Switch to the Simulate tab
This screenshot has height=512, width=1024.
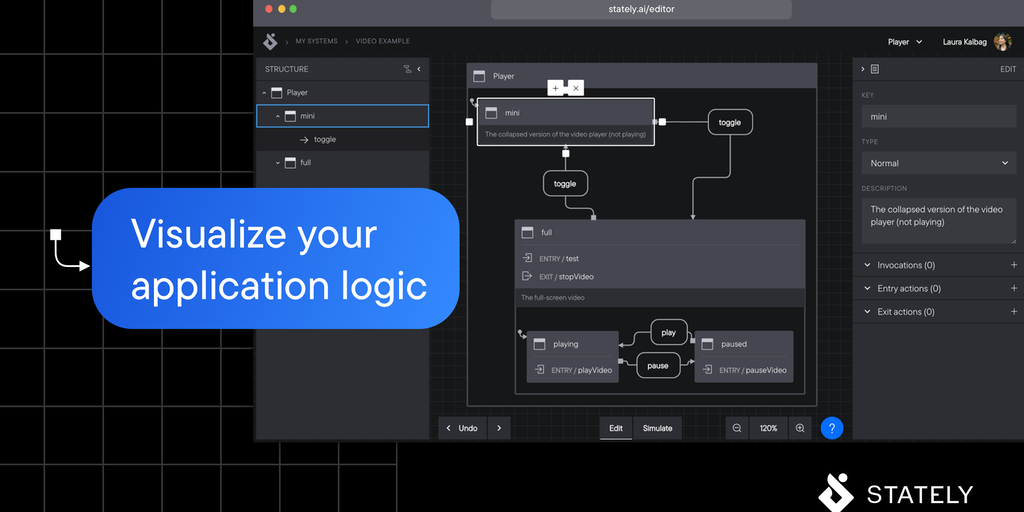657,428
